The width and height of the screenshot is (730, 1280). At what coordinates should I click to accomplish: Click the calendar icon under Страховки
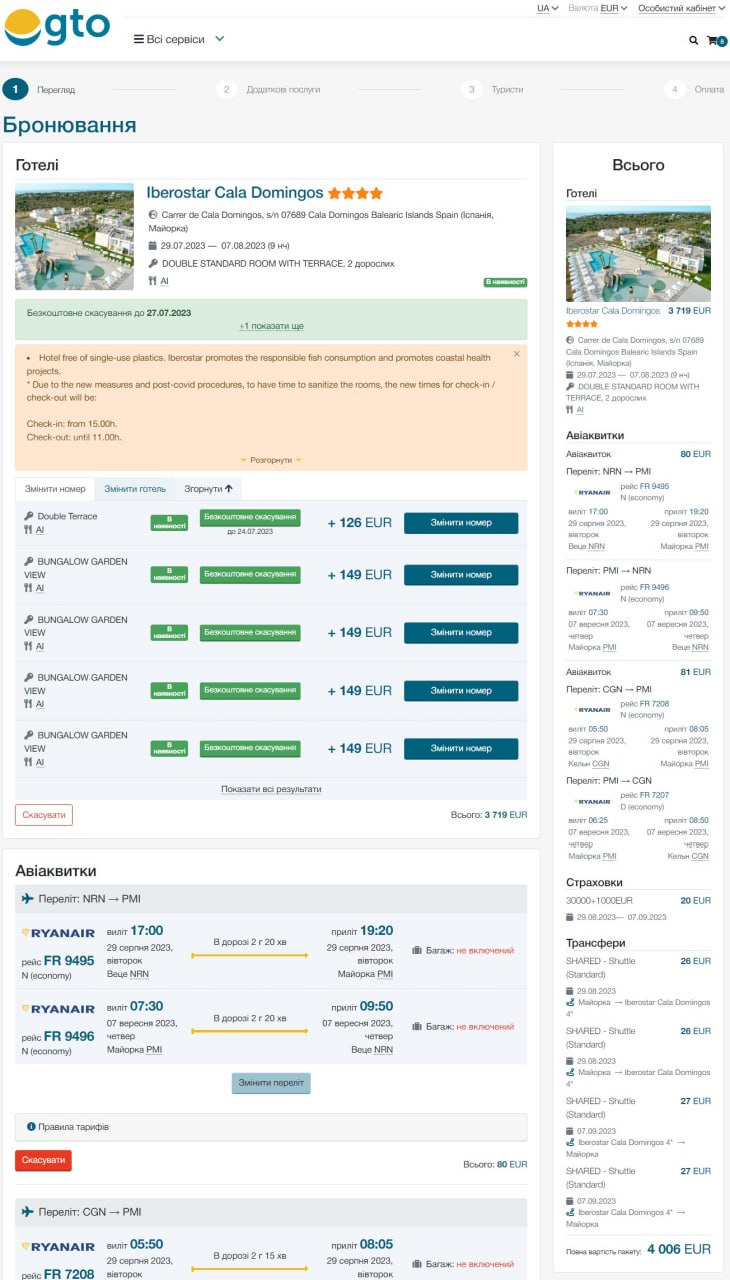(569, 917)
